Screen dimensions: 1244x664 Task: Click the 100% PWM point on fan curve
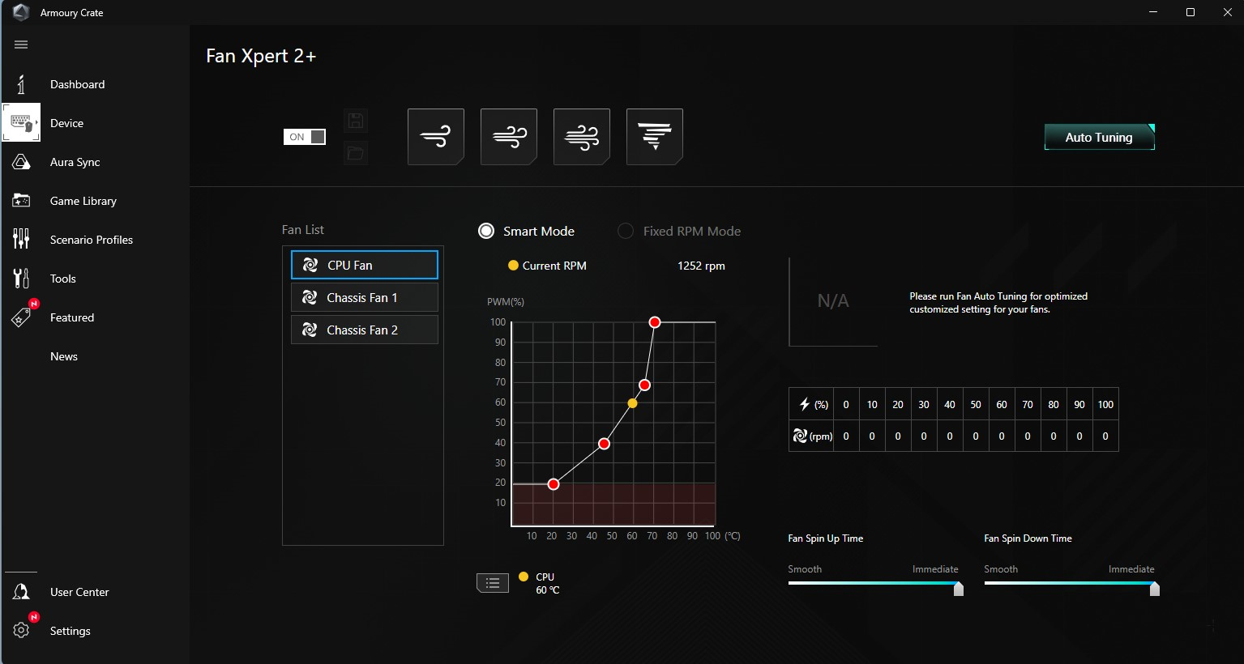point(654,322)
